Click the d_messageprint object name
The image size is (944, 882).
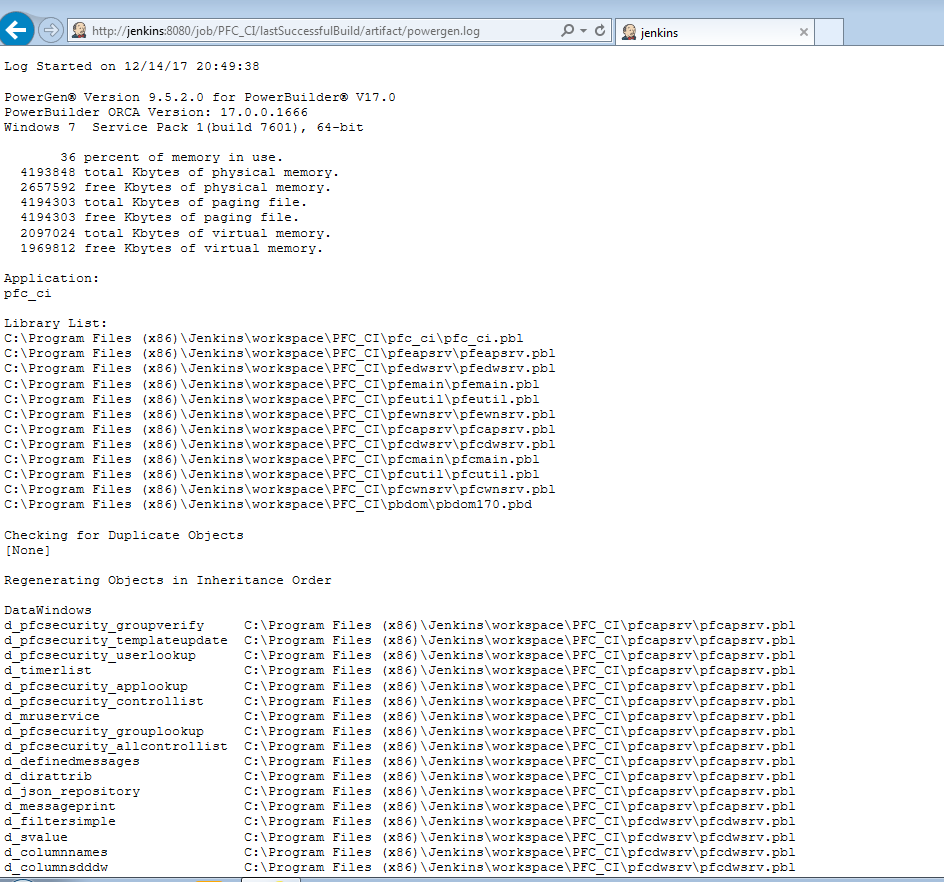point(60,807)
